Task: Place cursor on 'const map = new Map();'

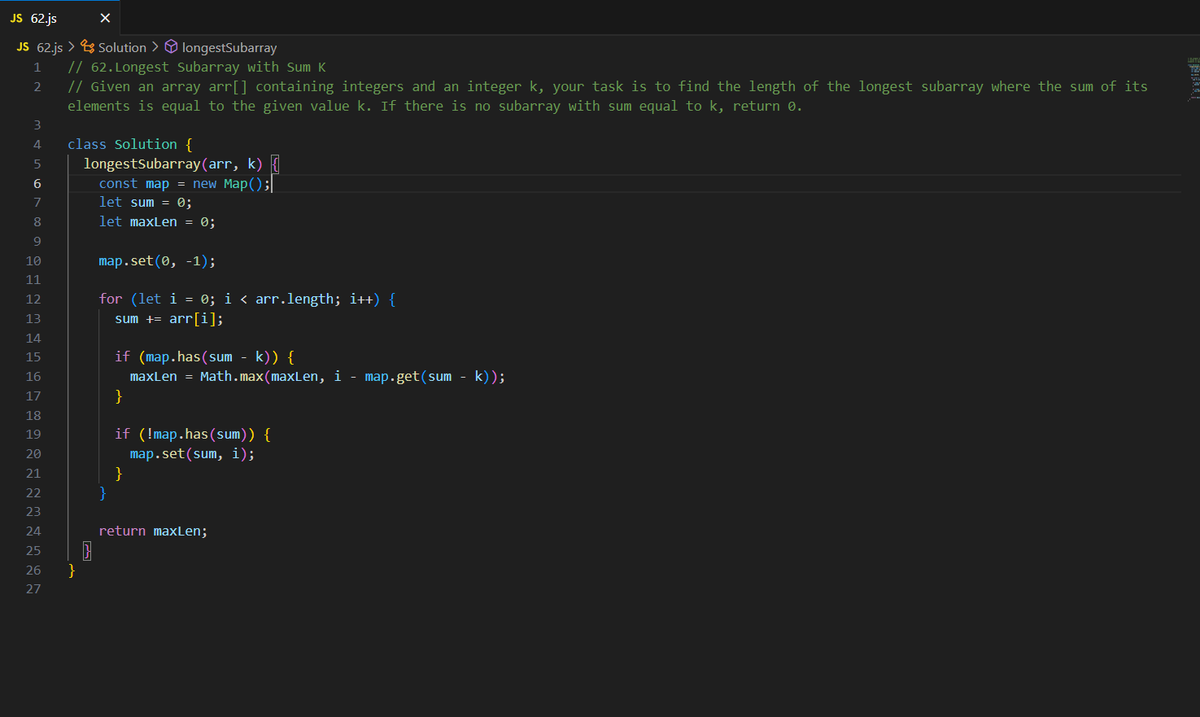Action: (185, 183)
